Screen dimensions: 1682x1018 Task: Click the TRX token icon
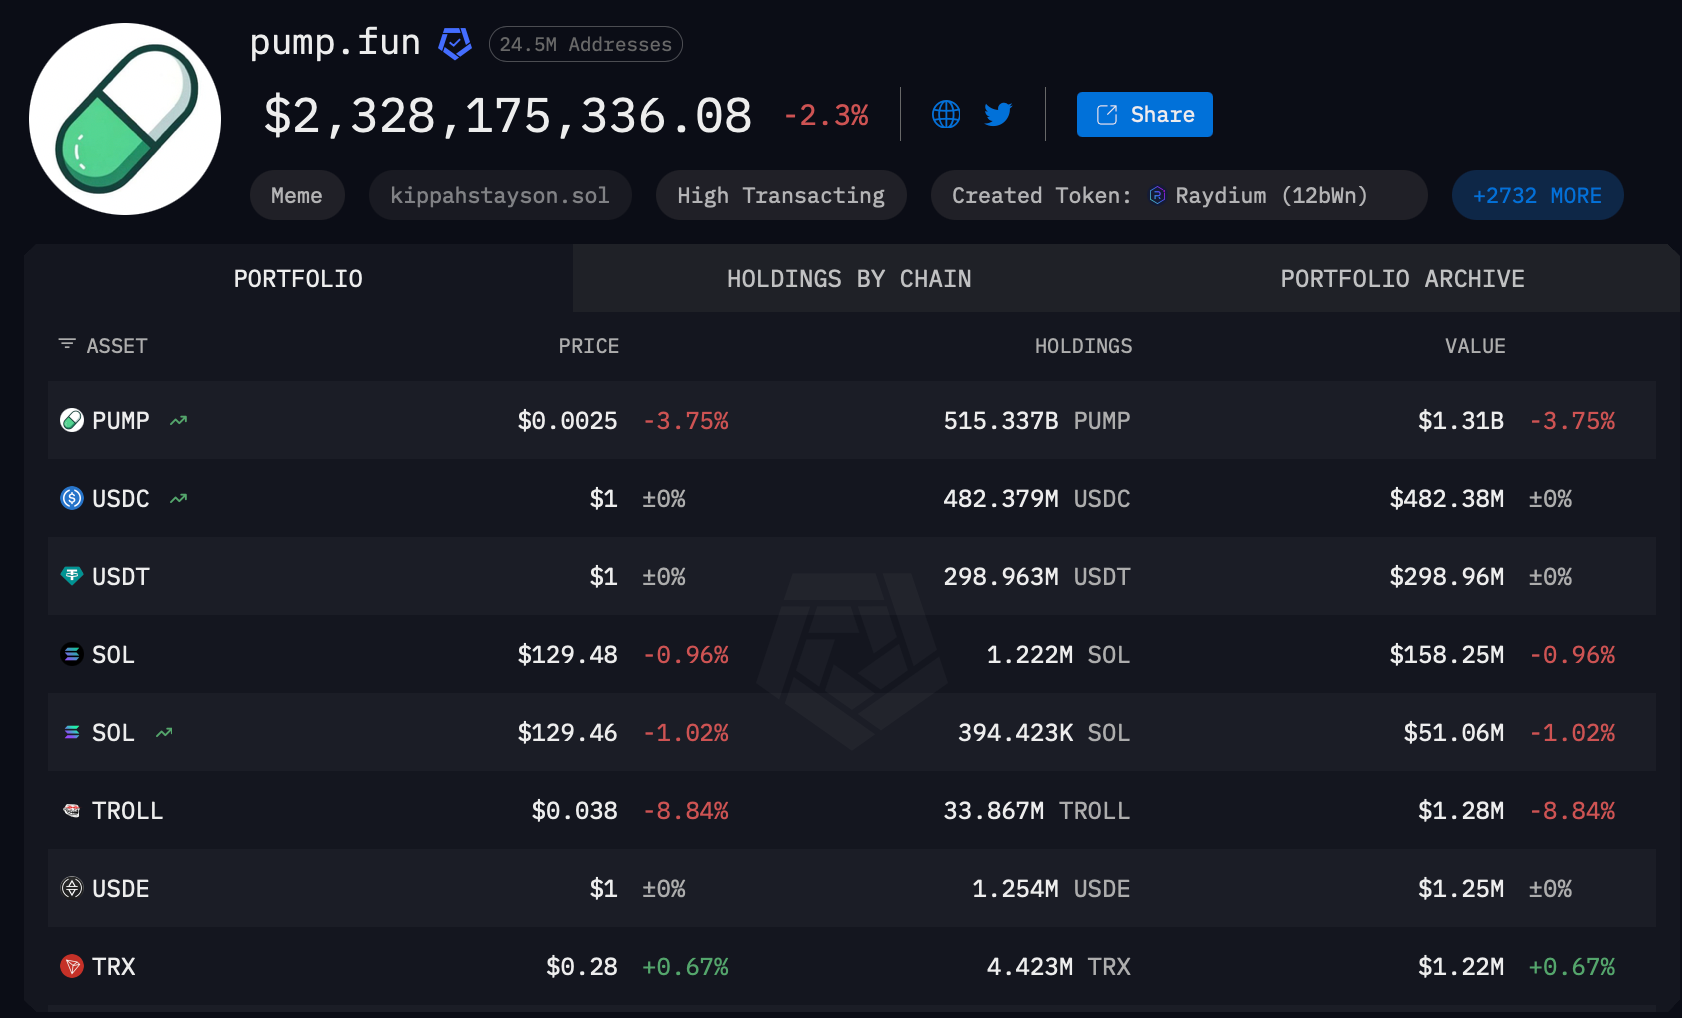(70, 966)
